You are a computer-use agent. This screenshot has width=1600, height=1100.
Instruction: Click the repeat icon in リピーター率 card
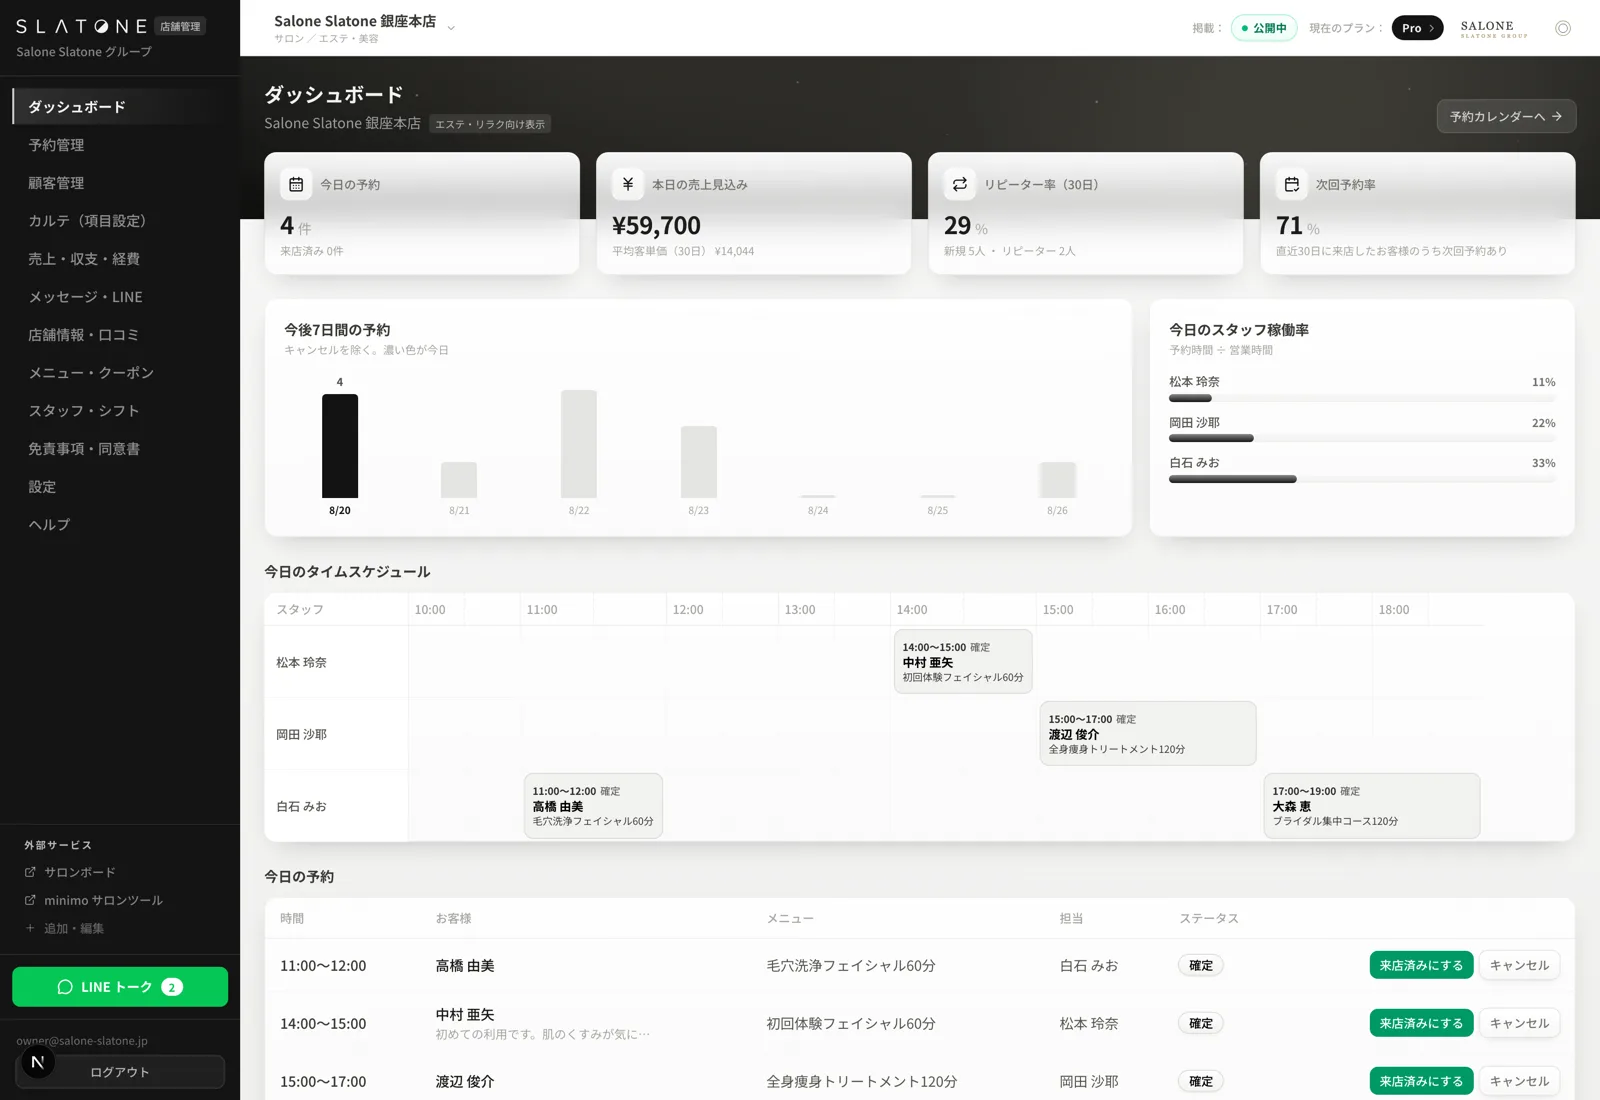click(960, 184)
